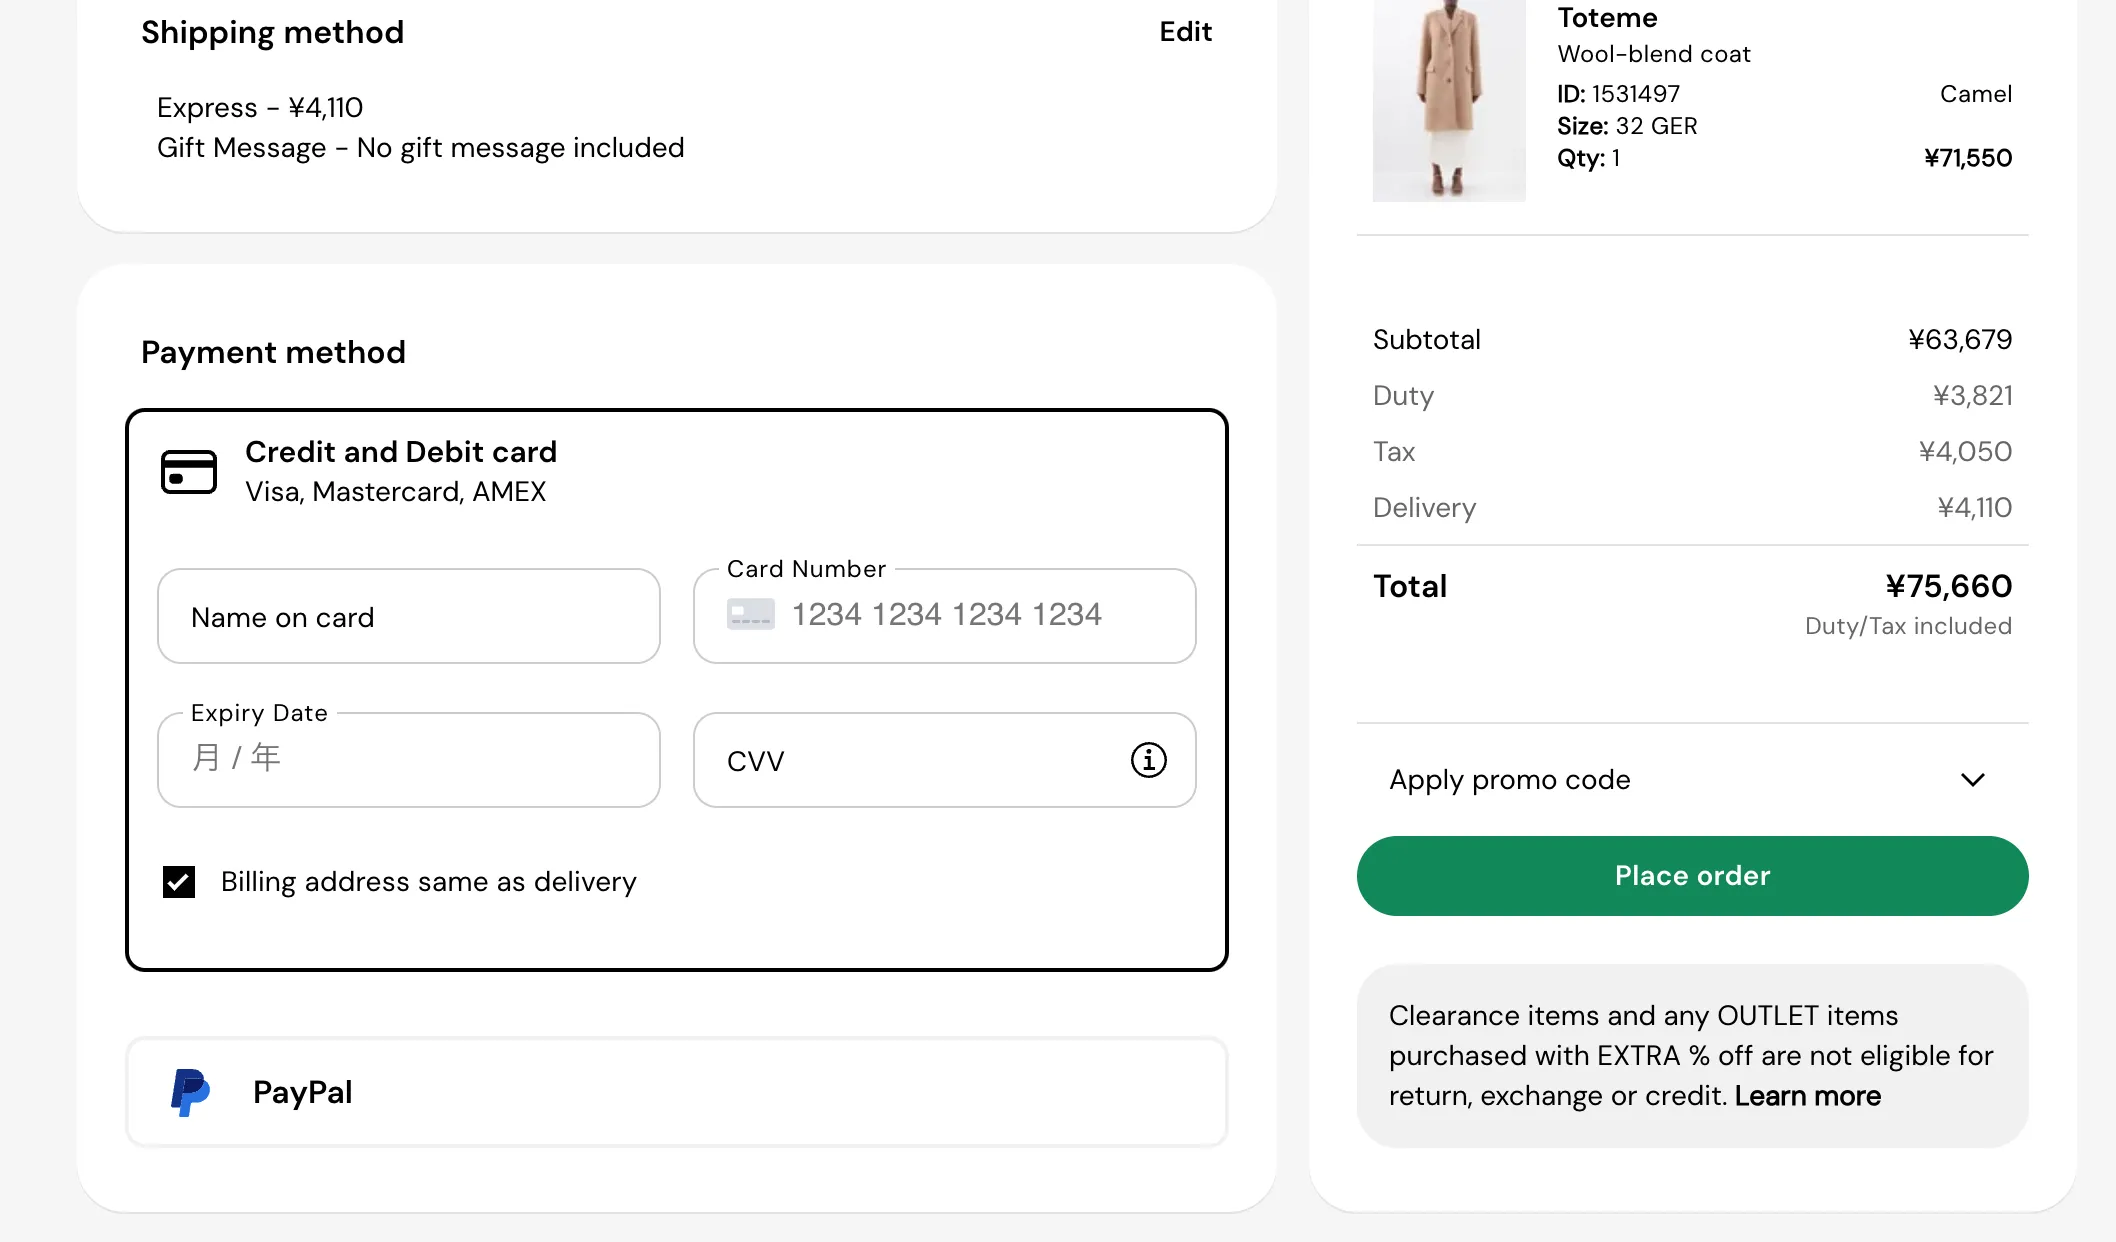Focus the Expiry Date field
Screen dimensions: 2116x1242
(x=409, y=760)
